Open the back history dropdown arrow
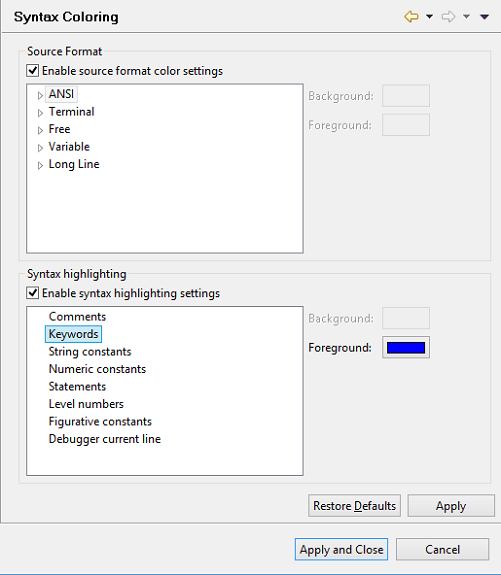The width and height of the screenshot is (501, 575). click(x=429, y=17)
